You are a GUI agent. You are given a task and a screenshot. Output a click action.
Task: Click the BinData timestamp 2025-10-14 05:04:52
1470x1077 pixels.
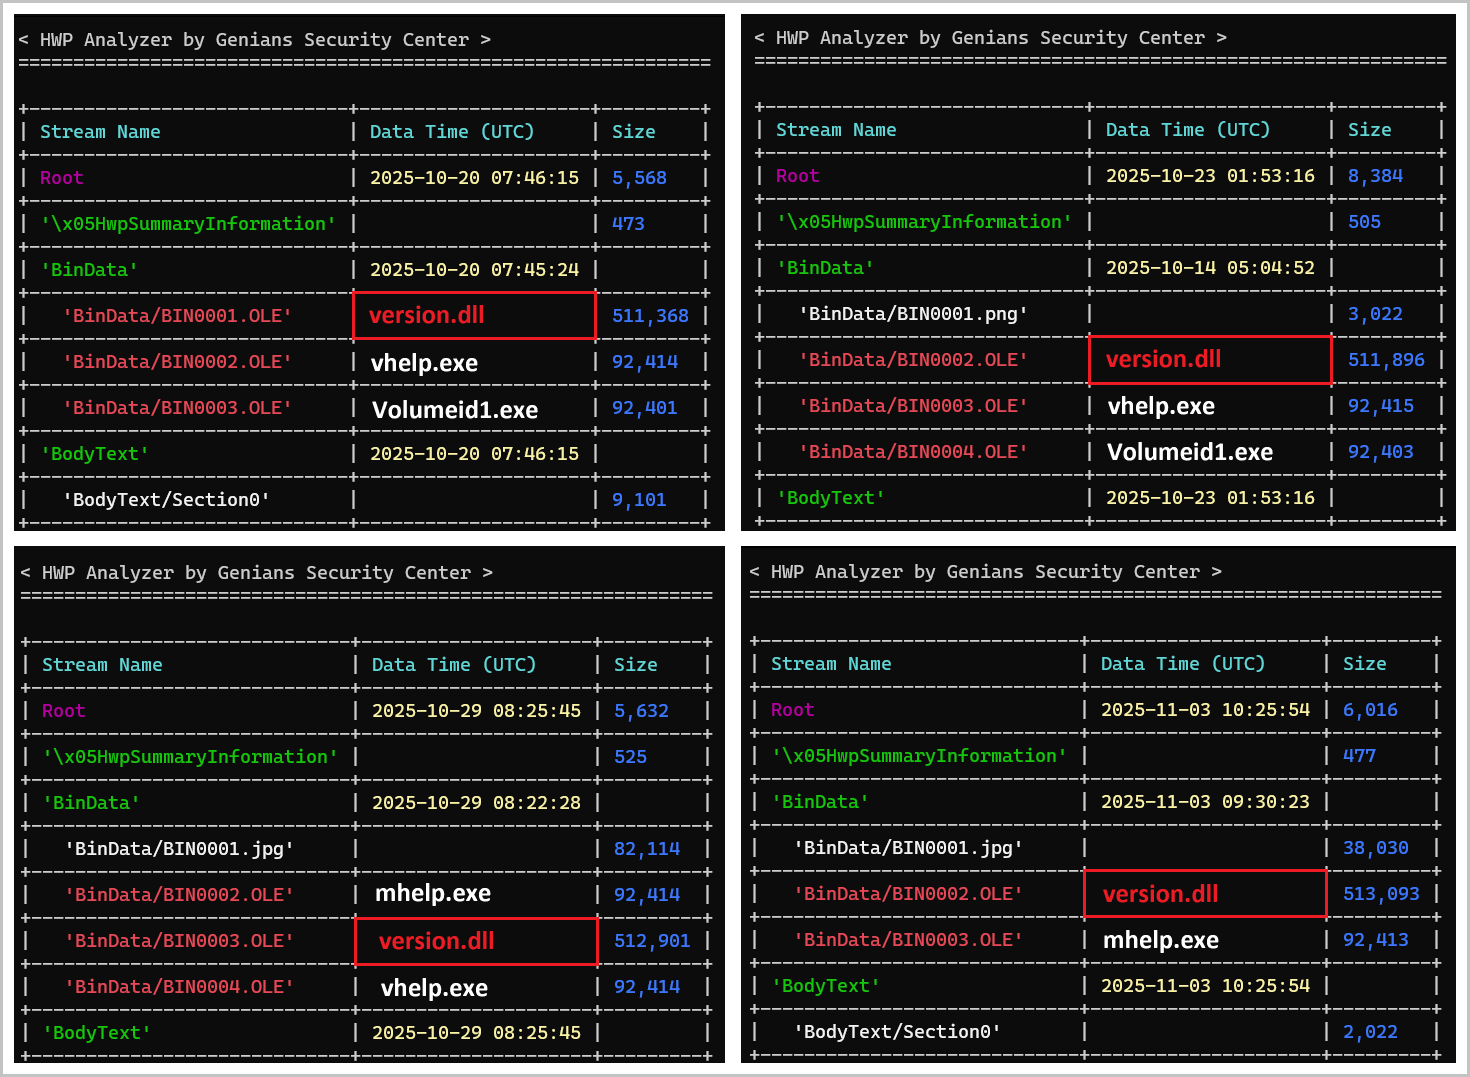pyautogui.click(x=1210, y=268)
